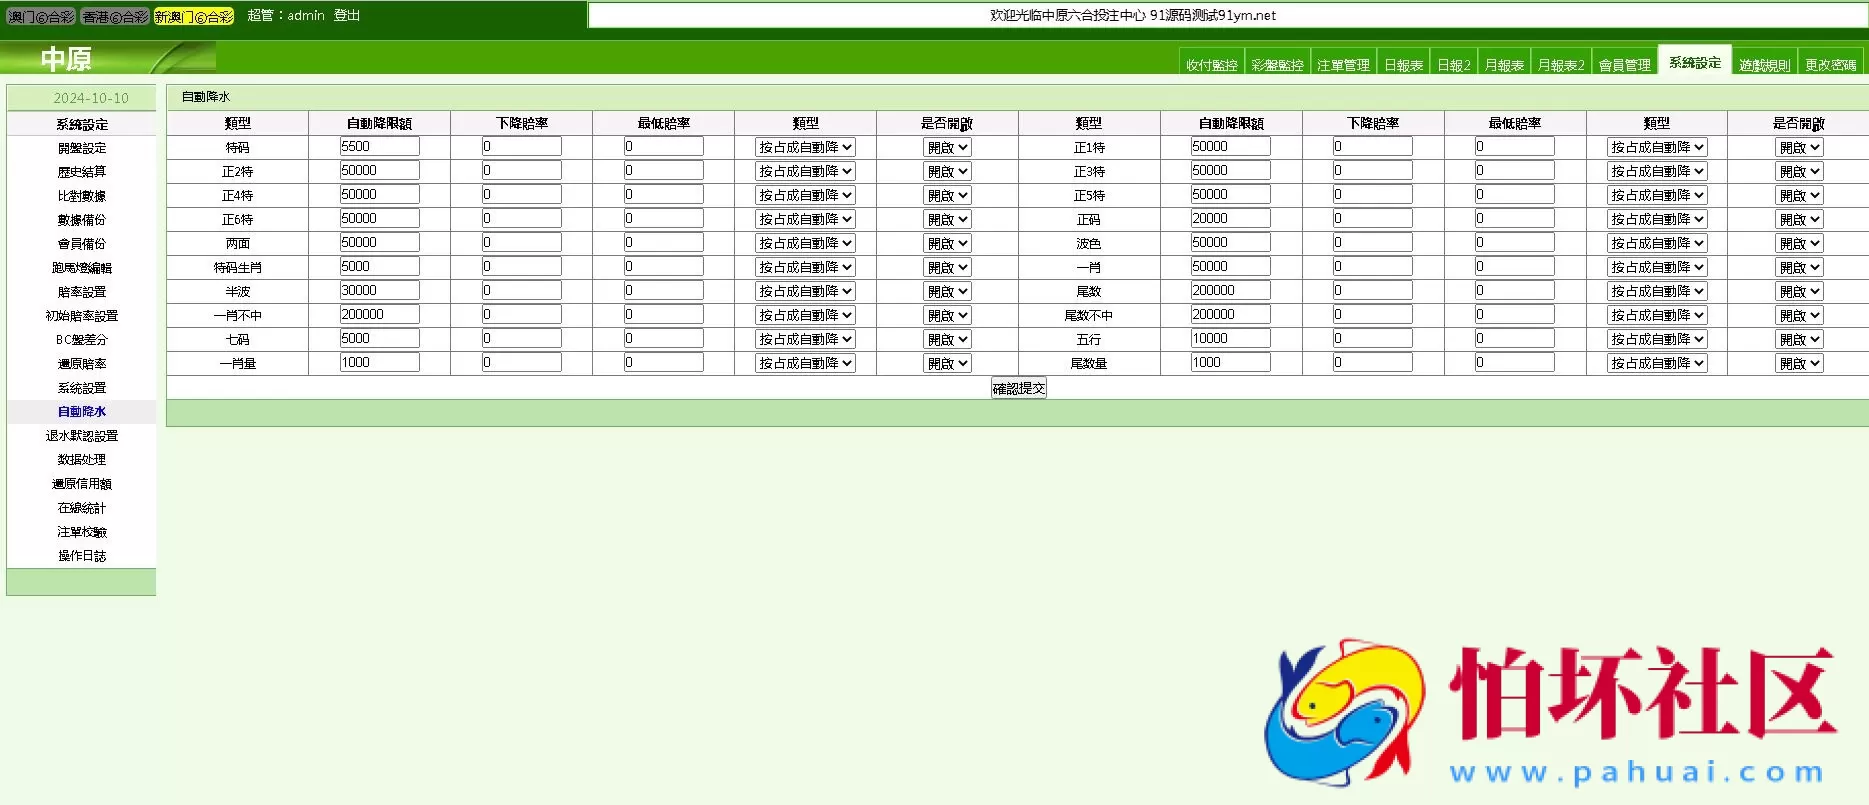Open 操作日誌 in the sidebar
The width and height of the screenshot is (1869, 805).
tap(82, 556)
